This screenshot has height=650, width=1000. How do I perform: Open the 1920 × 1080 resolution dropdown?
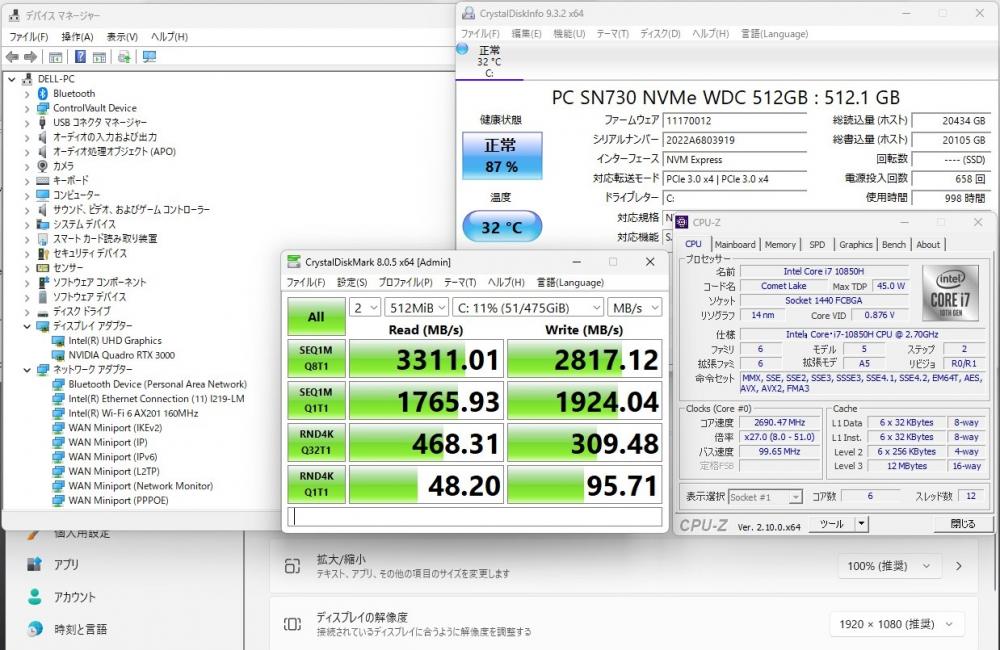tap(897, 624)
